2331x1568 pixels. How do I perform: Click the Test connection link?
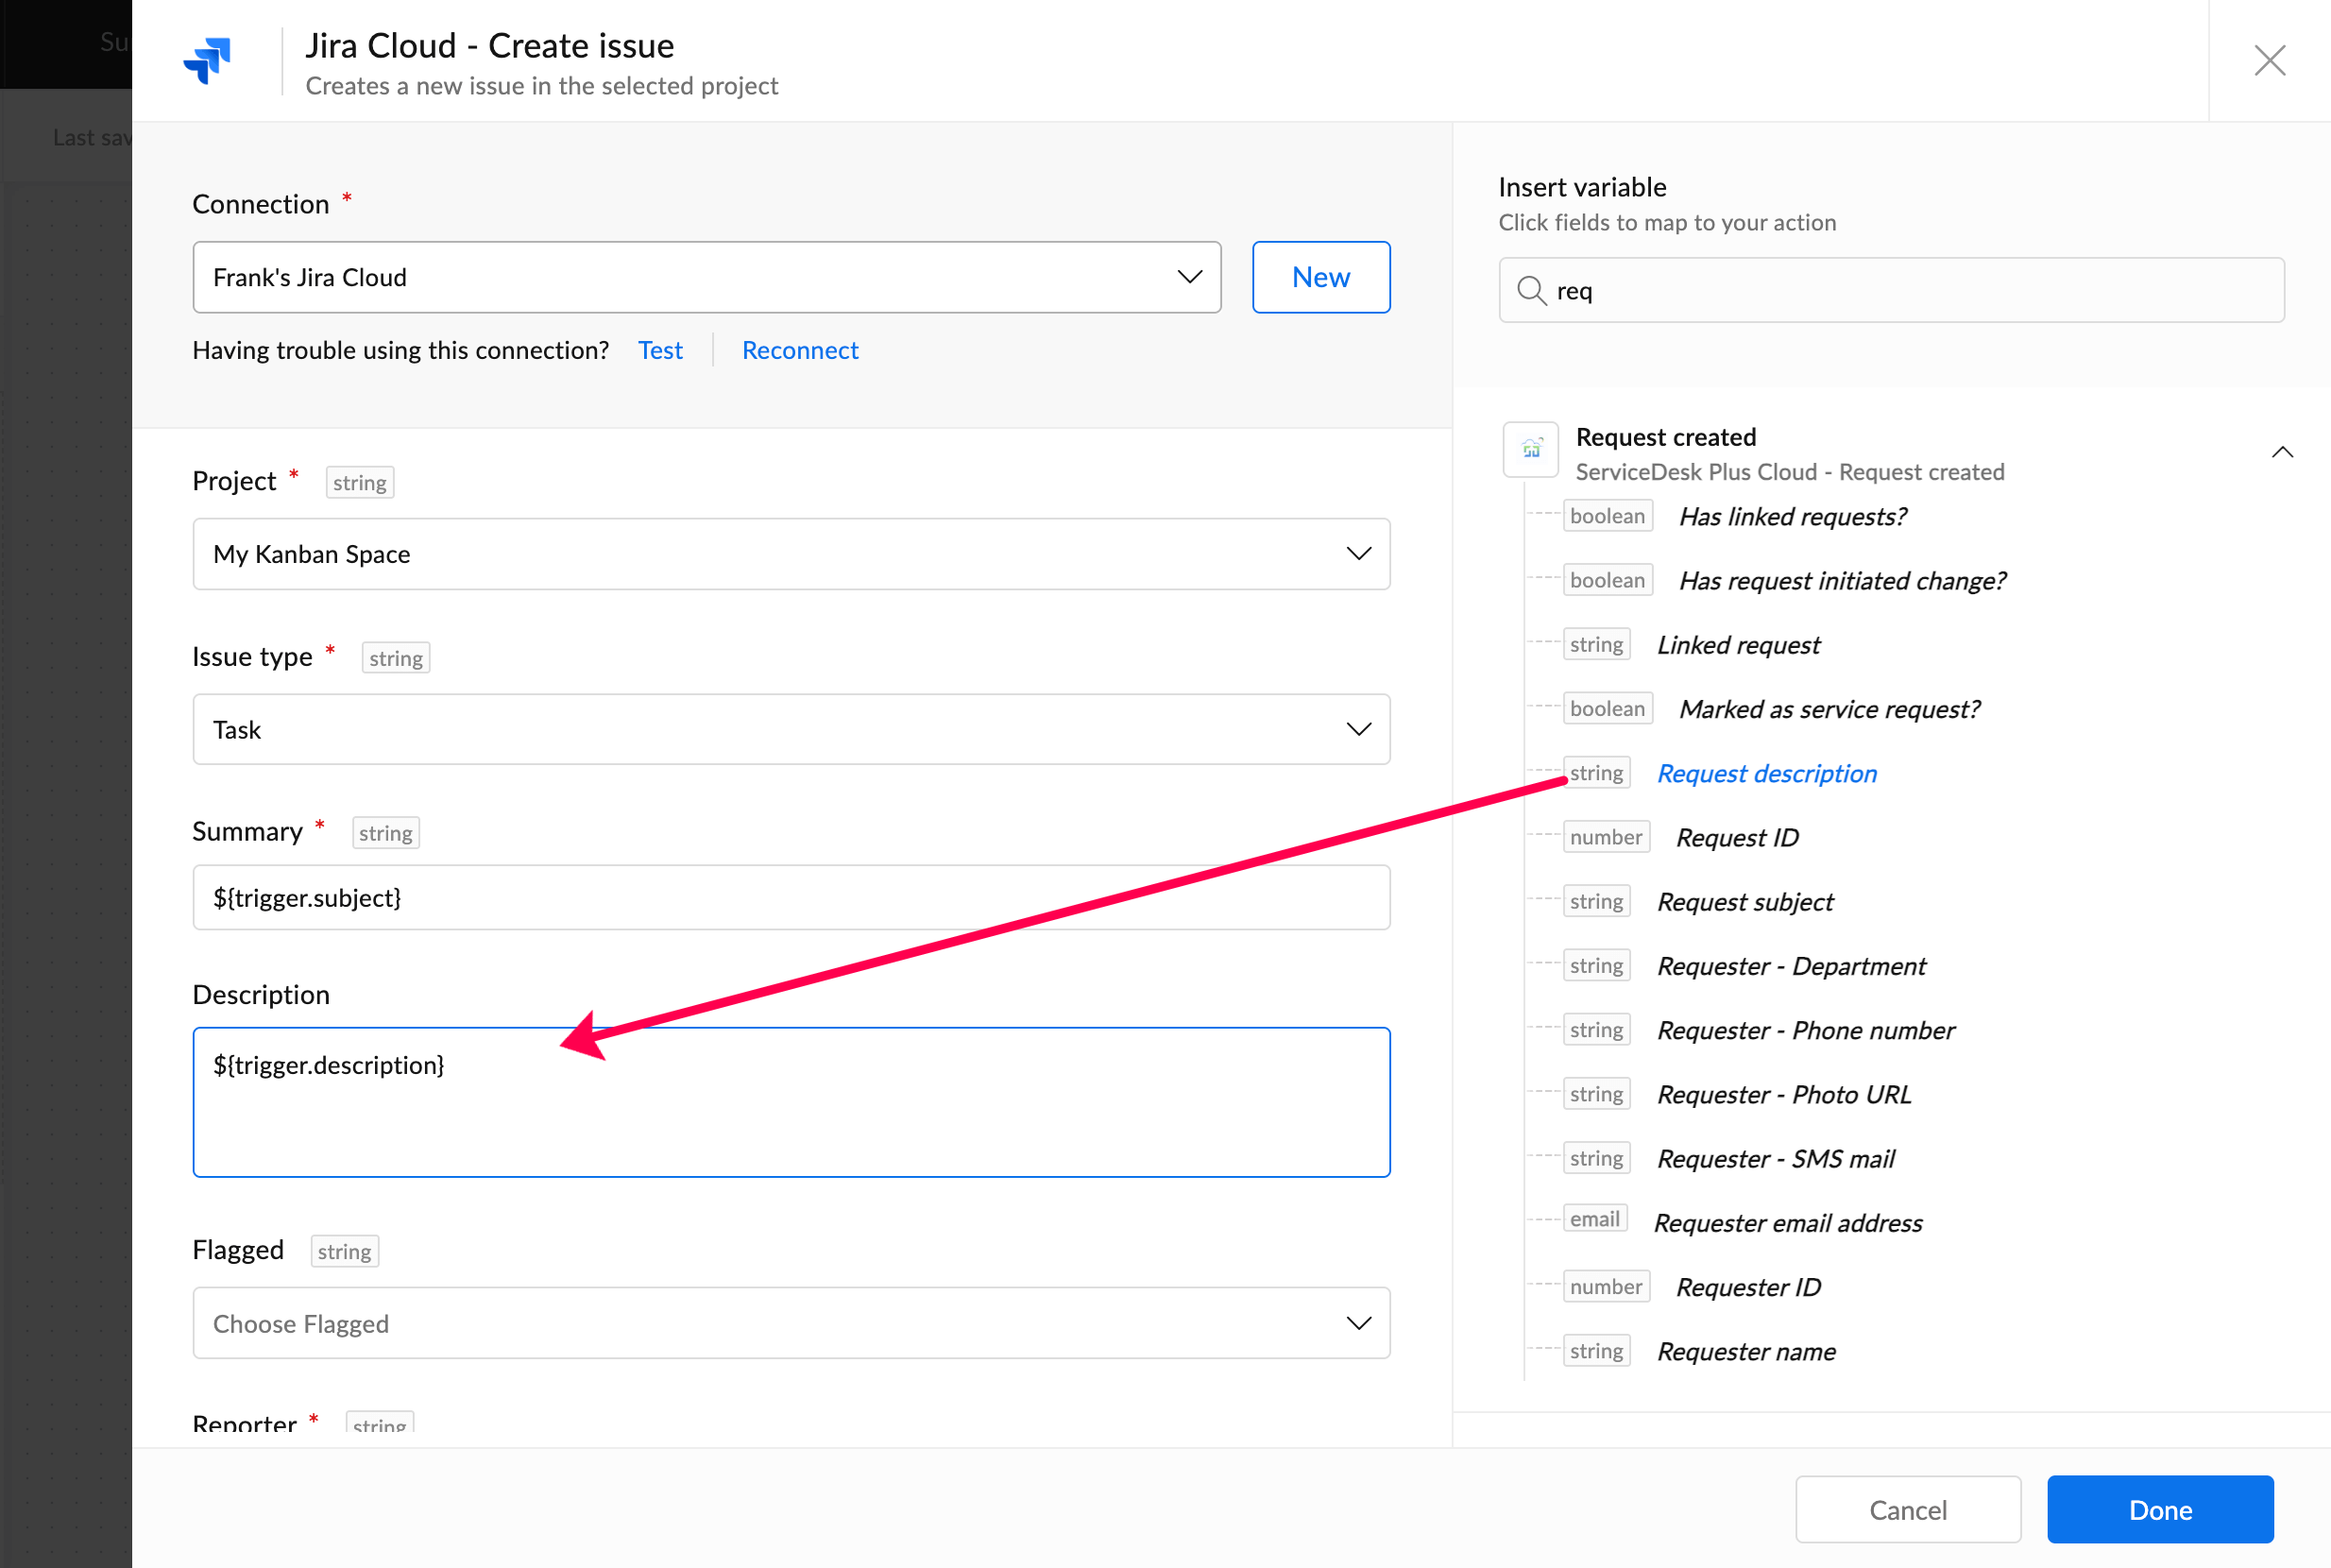pyautogui.click(x=660, y=350)
